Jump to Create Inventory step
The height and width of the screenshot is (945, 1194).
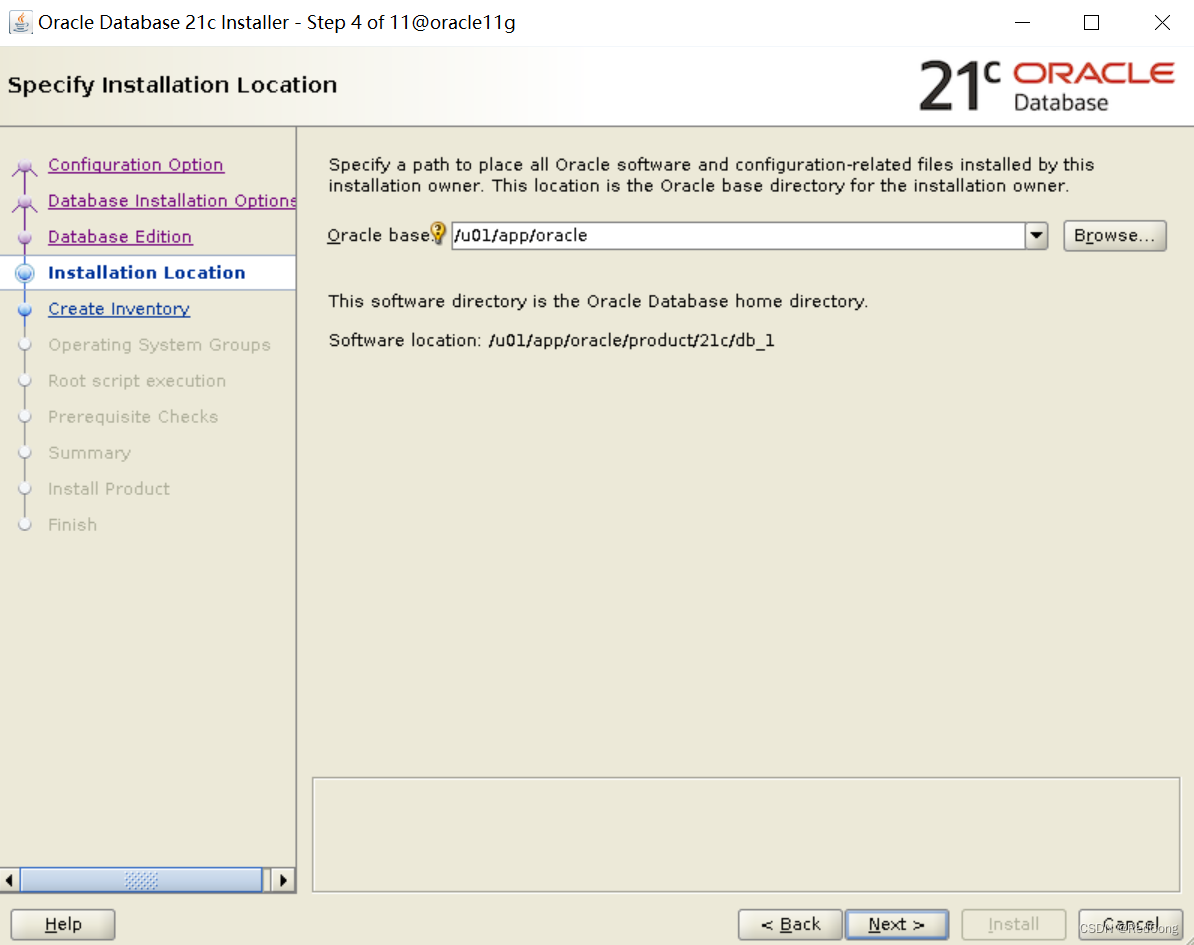pyautogui.click(x=119, y=308)
